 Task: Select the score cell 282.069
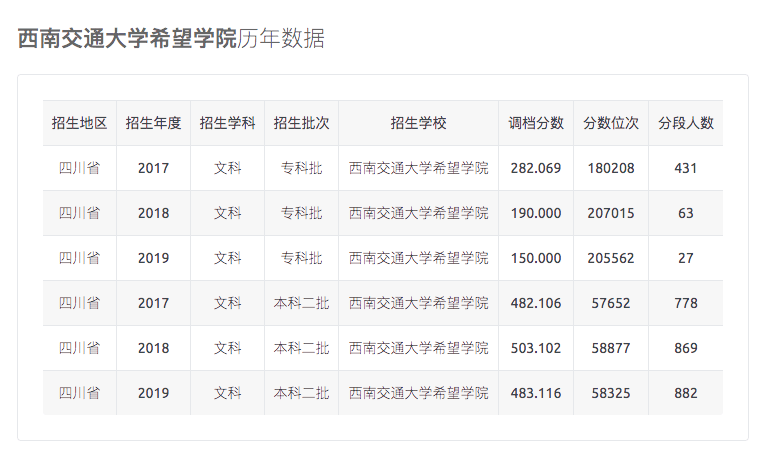point(536,168)
